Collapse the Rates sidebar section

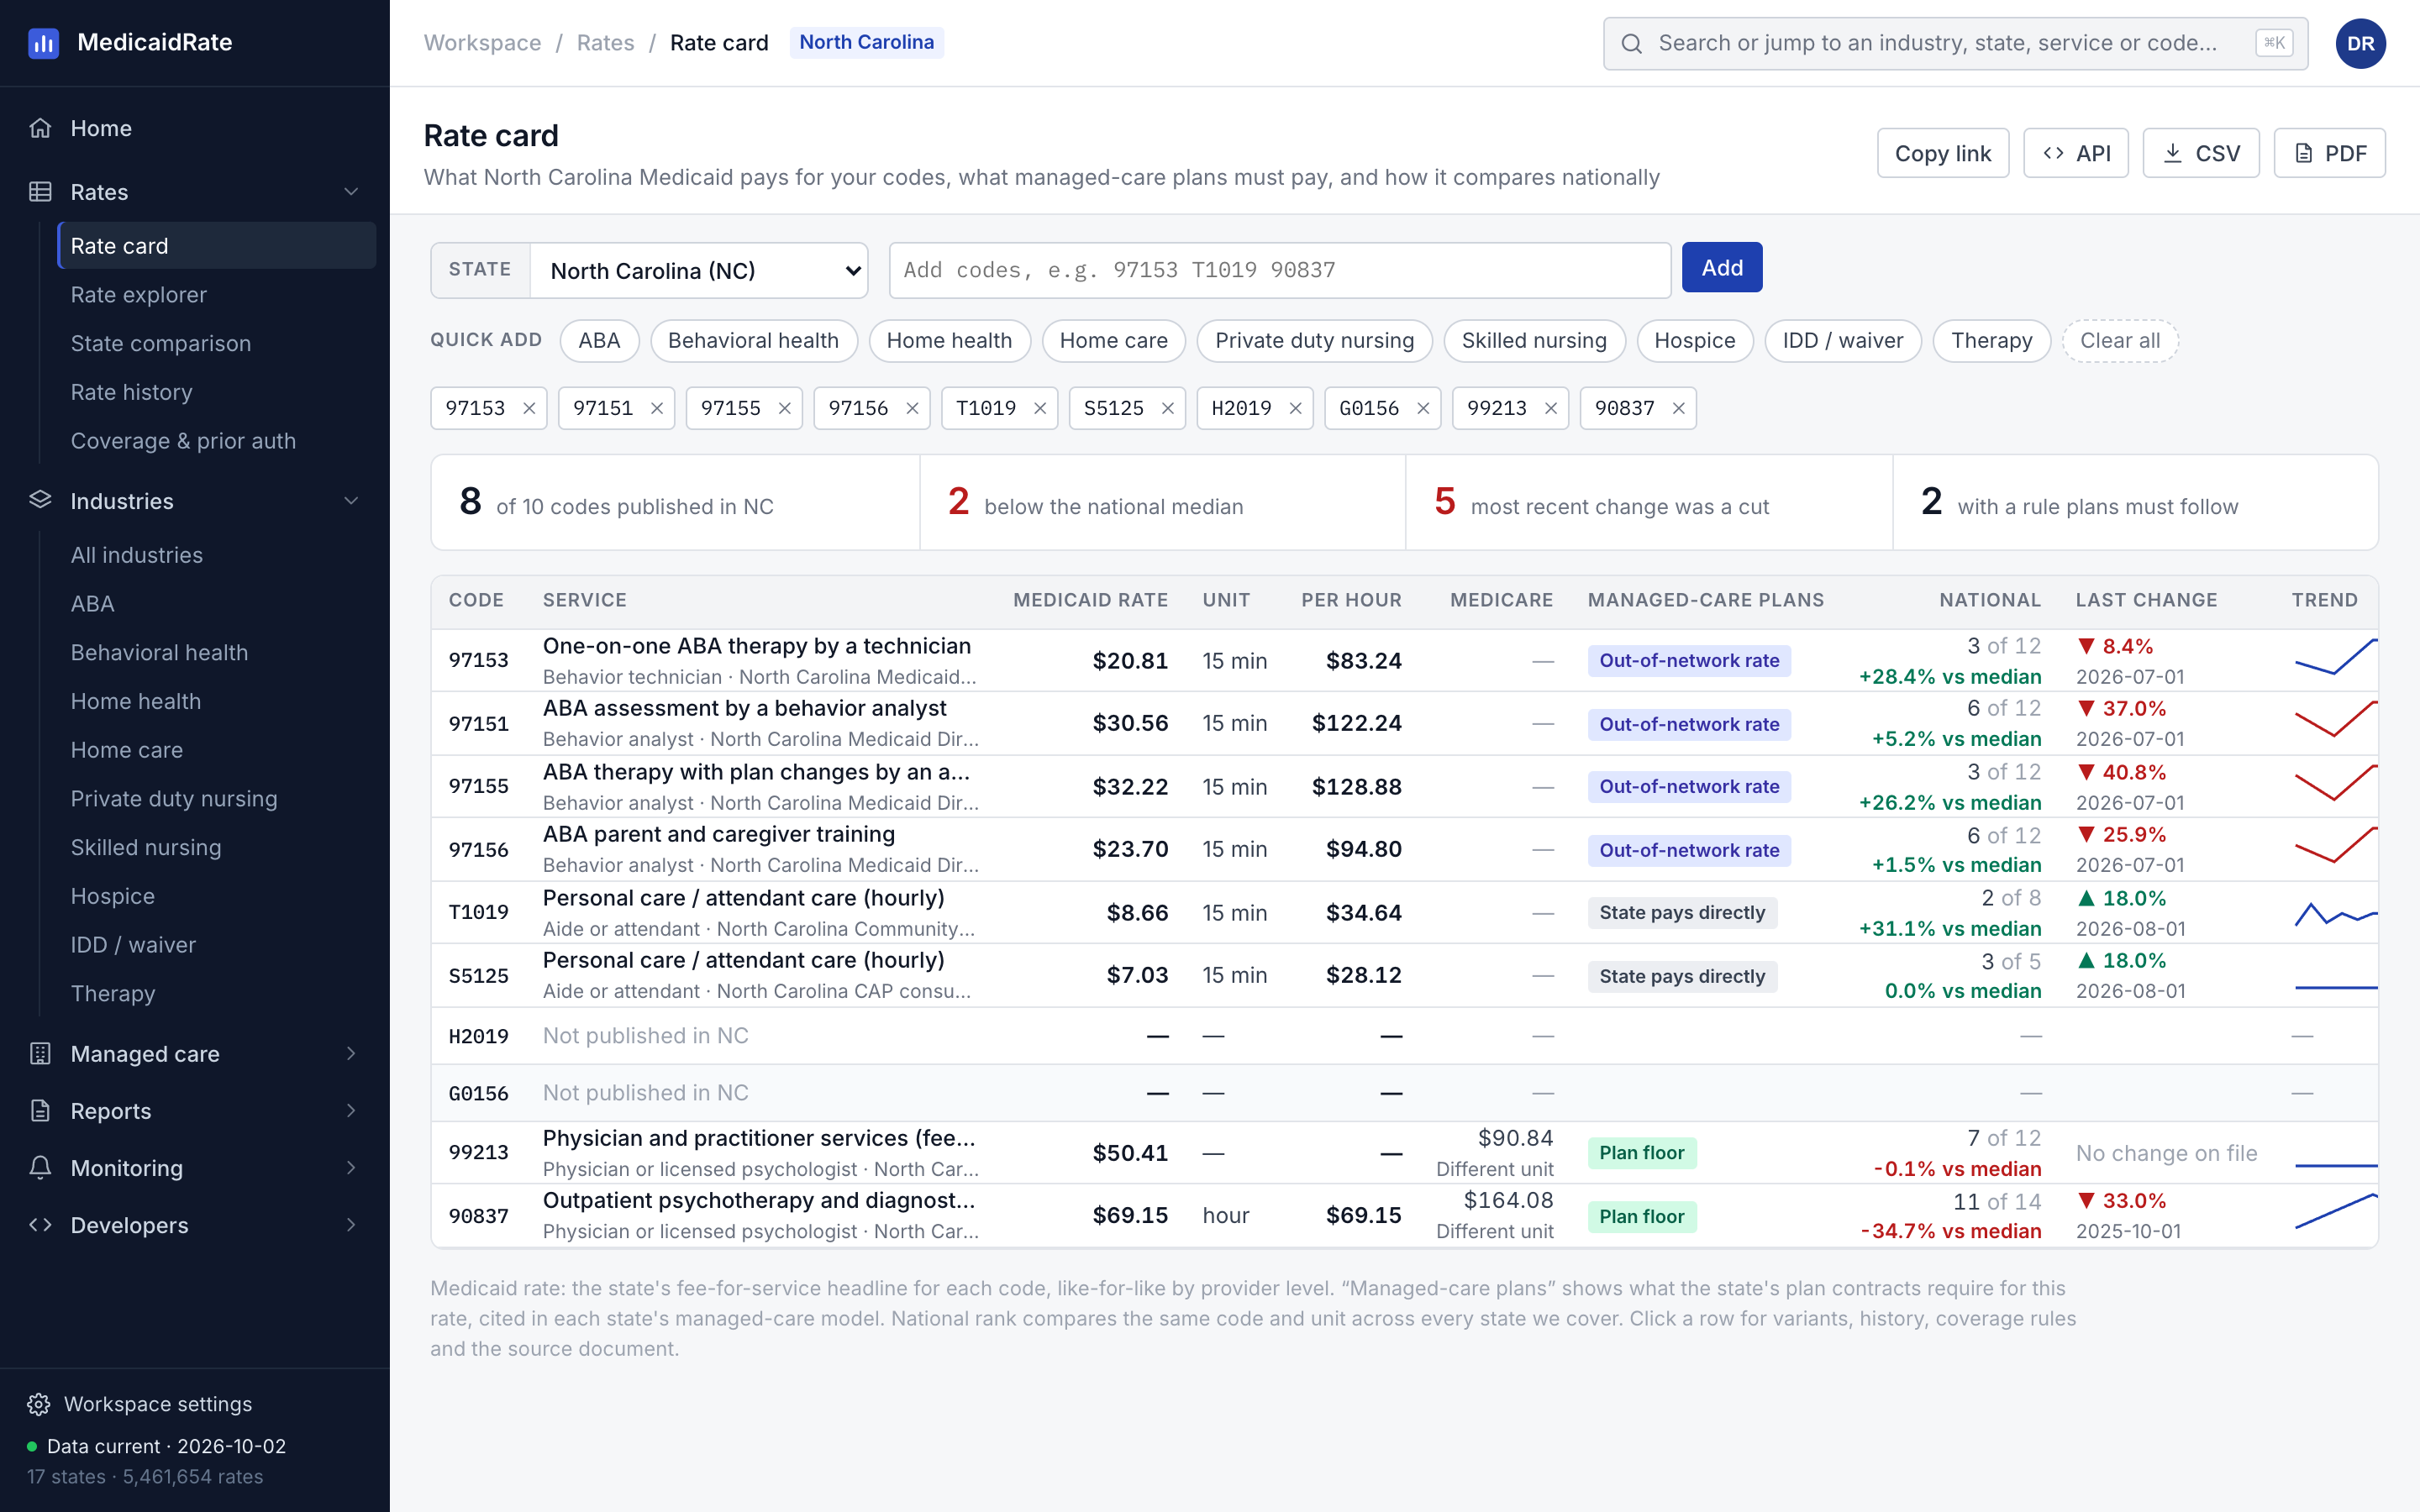351,192
